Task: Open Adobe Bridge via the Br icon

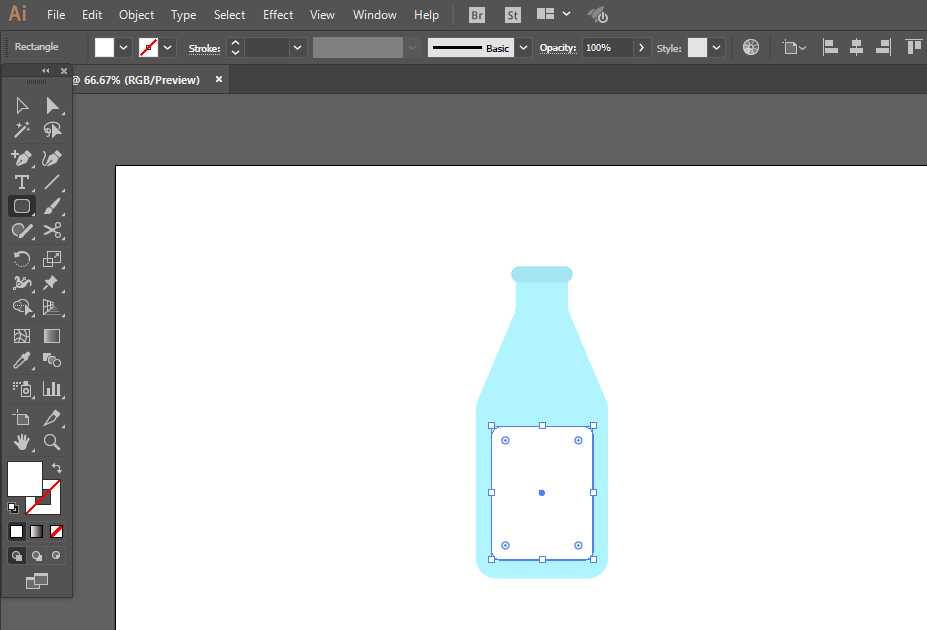Action: pos(476,14)
